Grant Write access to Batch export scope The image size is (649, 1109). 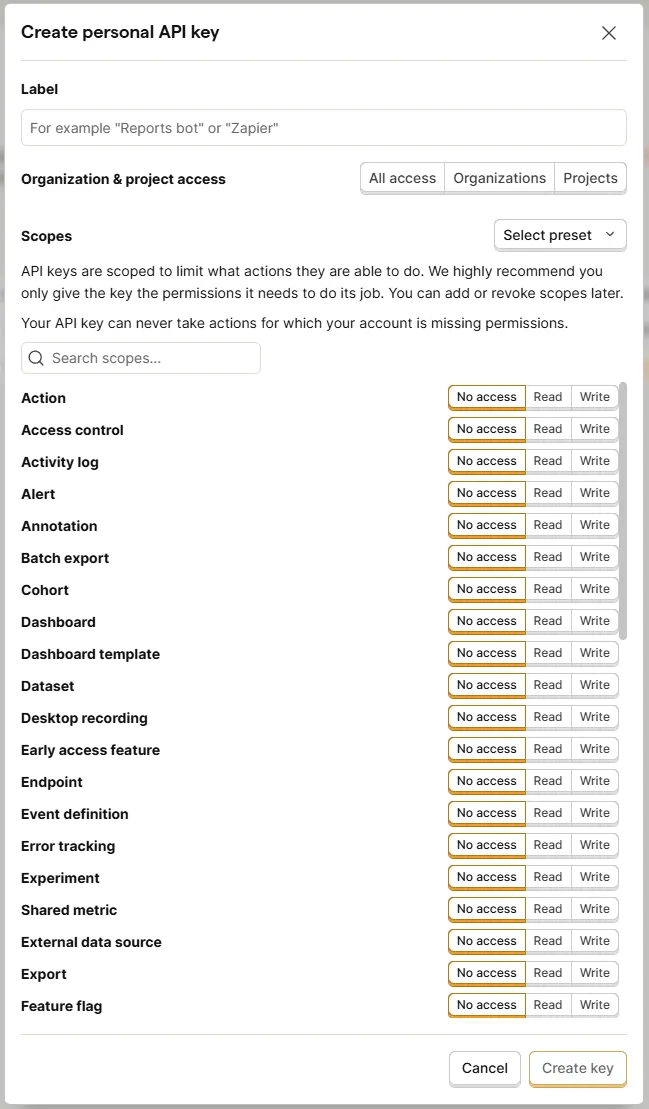(595, 557)
